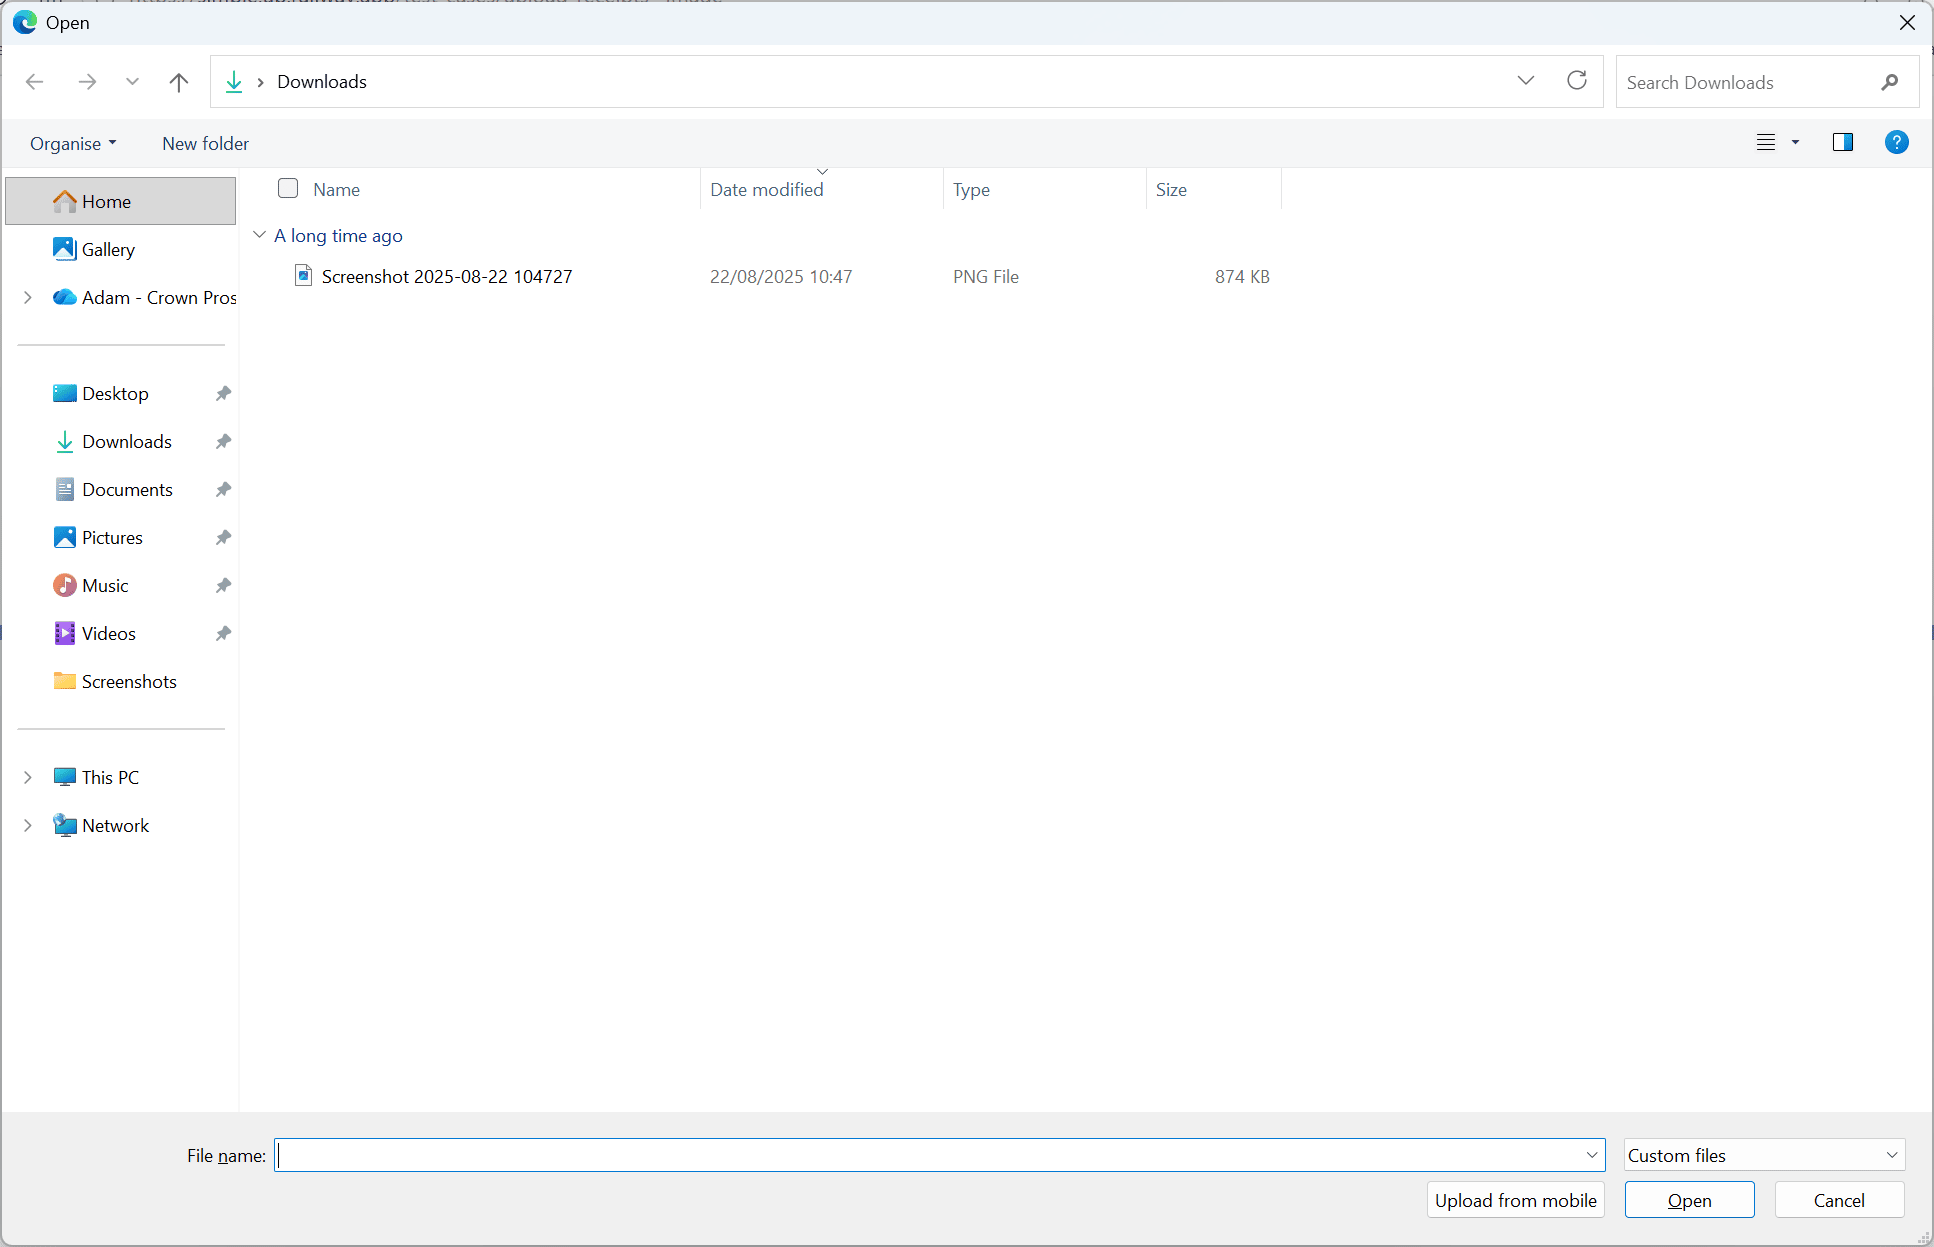The image size is (1934, 1247).
Task: Refresh the Downloads folder view
Action: pyautogui.click(x=1577, y=81)
